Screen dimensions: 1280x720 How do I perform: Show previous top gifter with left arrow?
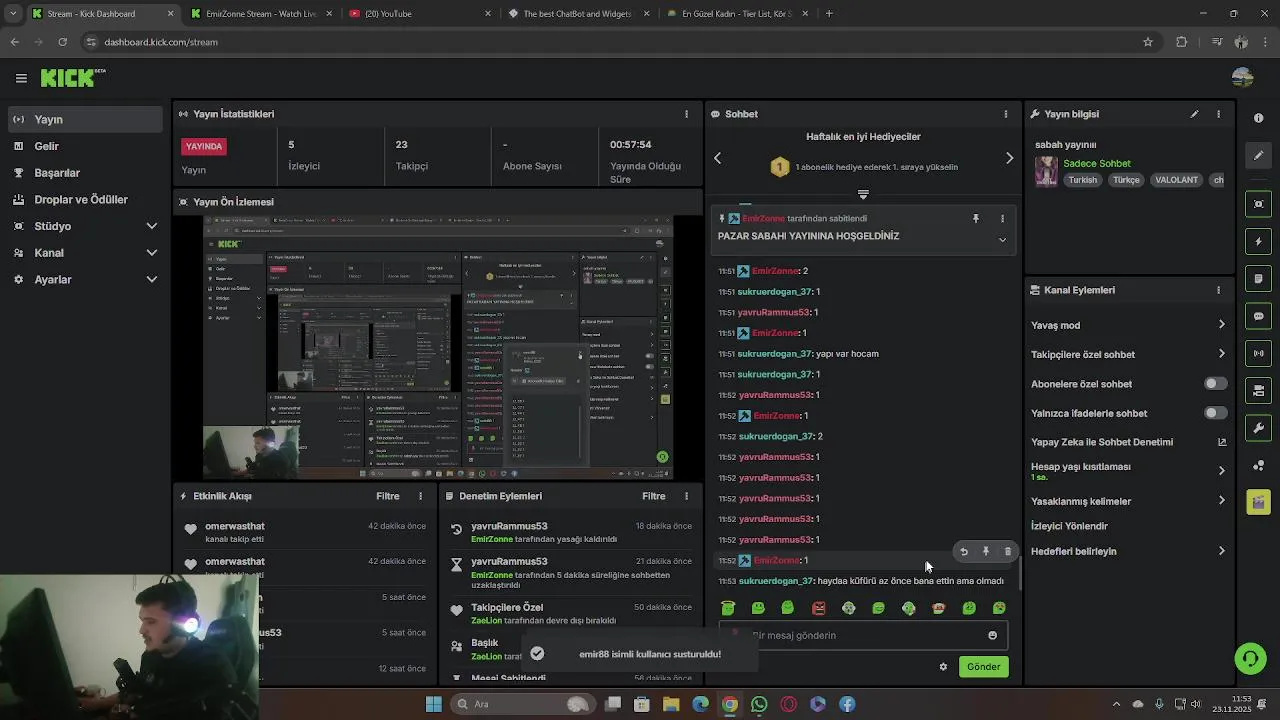[x=717, y=158]
